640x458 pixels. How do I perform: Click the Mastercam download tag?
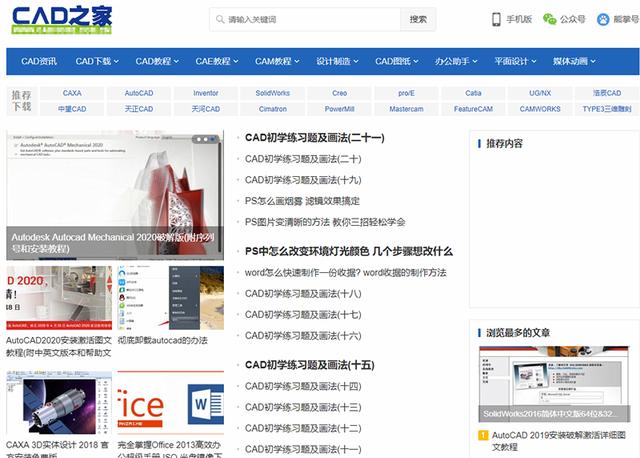[x=406, y=109]
